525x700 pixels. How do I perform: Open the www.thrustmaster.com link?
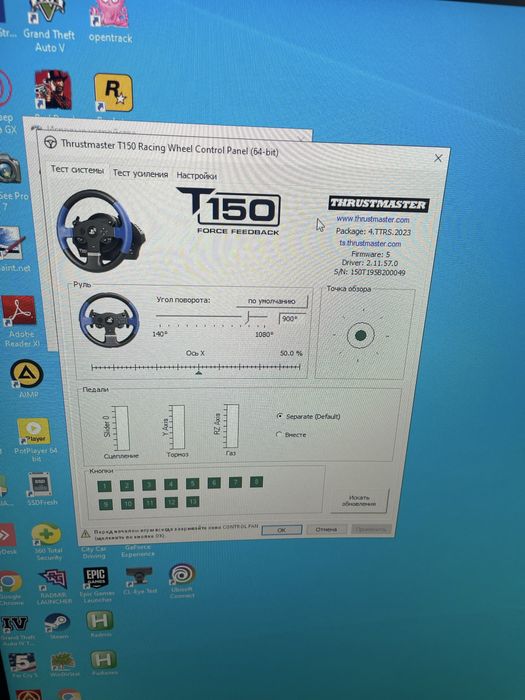tap(373, 219)
